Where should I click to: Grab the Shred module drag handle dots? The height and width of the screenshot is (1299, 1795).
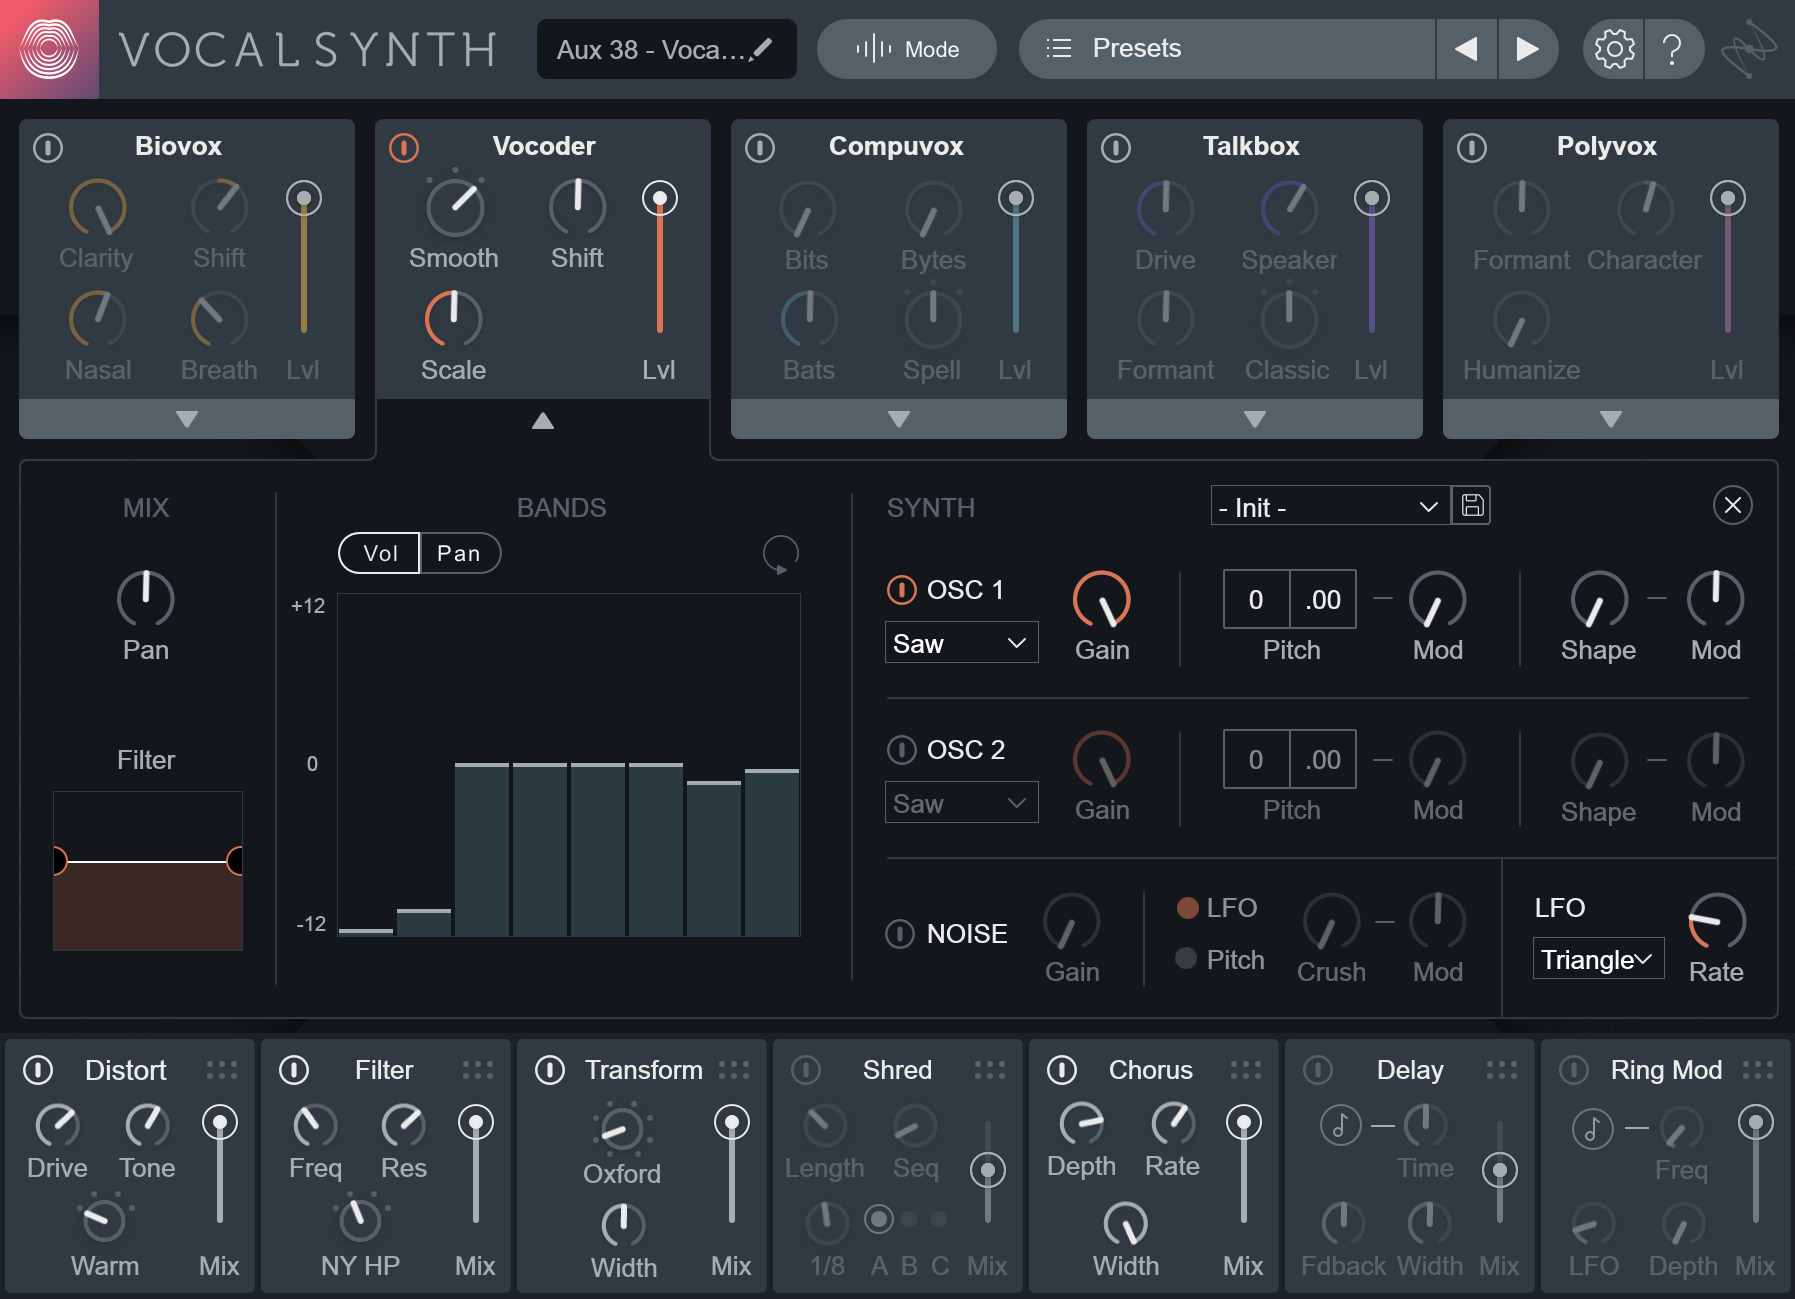(x=990, y=1070)
